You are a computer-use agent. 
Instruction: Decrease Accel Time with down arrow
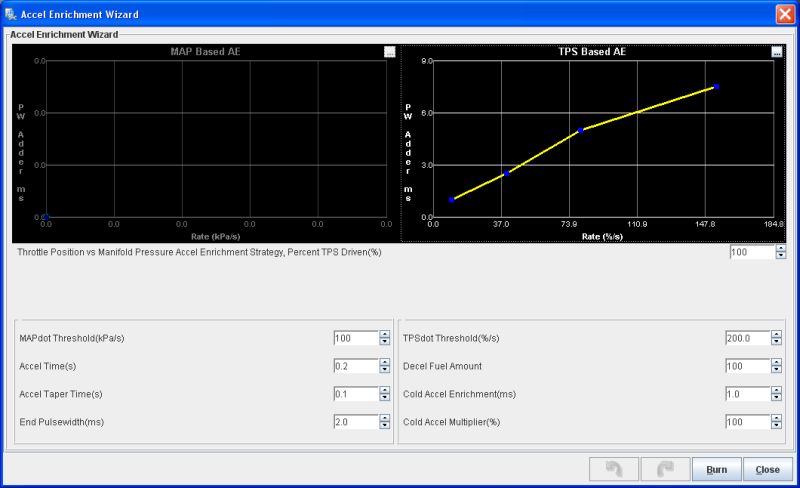[x=384, y=370]
